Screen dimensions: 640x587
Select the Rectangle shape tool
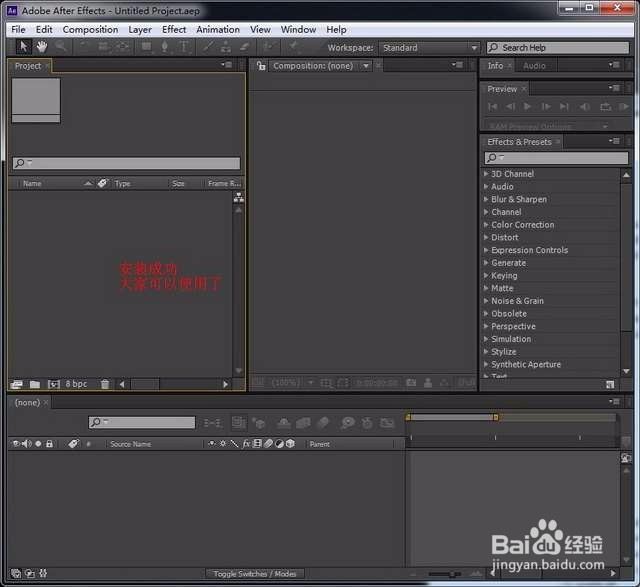[x=146, y=47]
